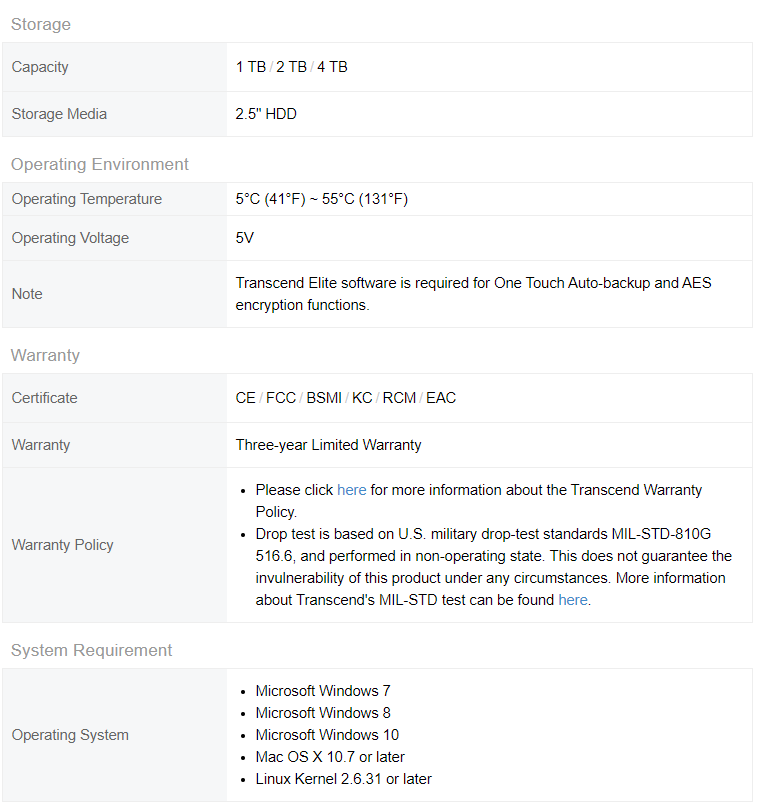Click the Operating System row label
This screenshot has height=807, width=757.
pos(70,735)
